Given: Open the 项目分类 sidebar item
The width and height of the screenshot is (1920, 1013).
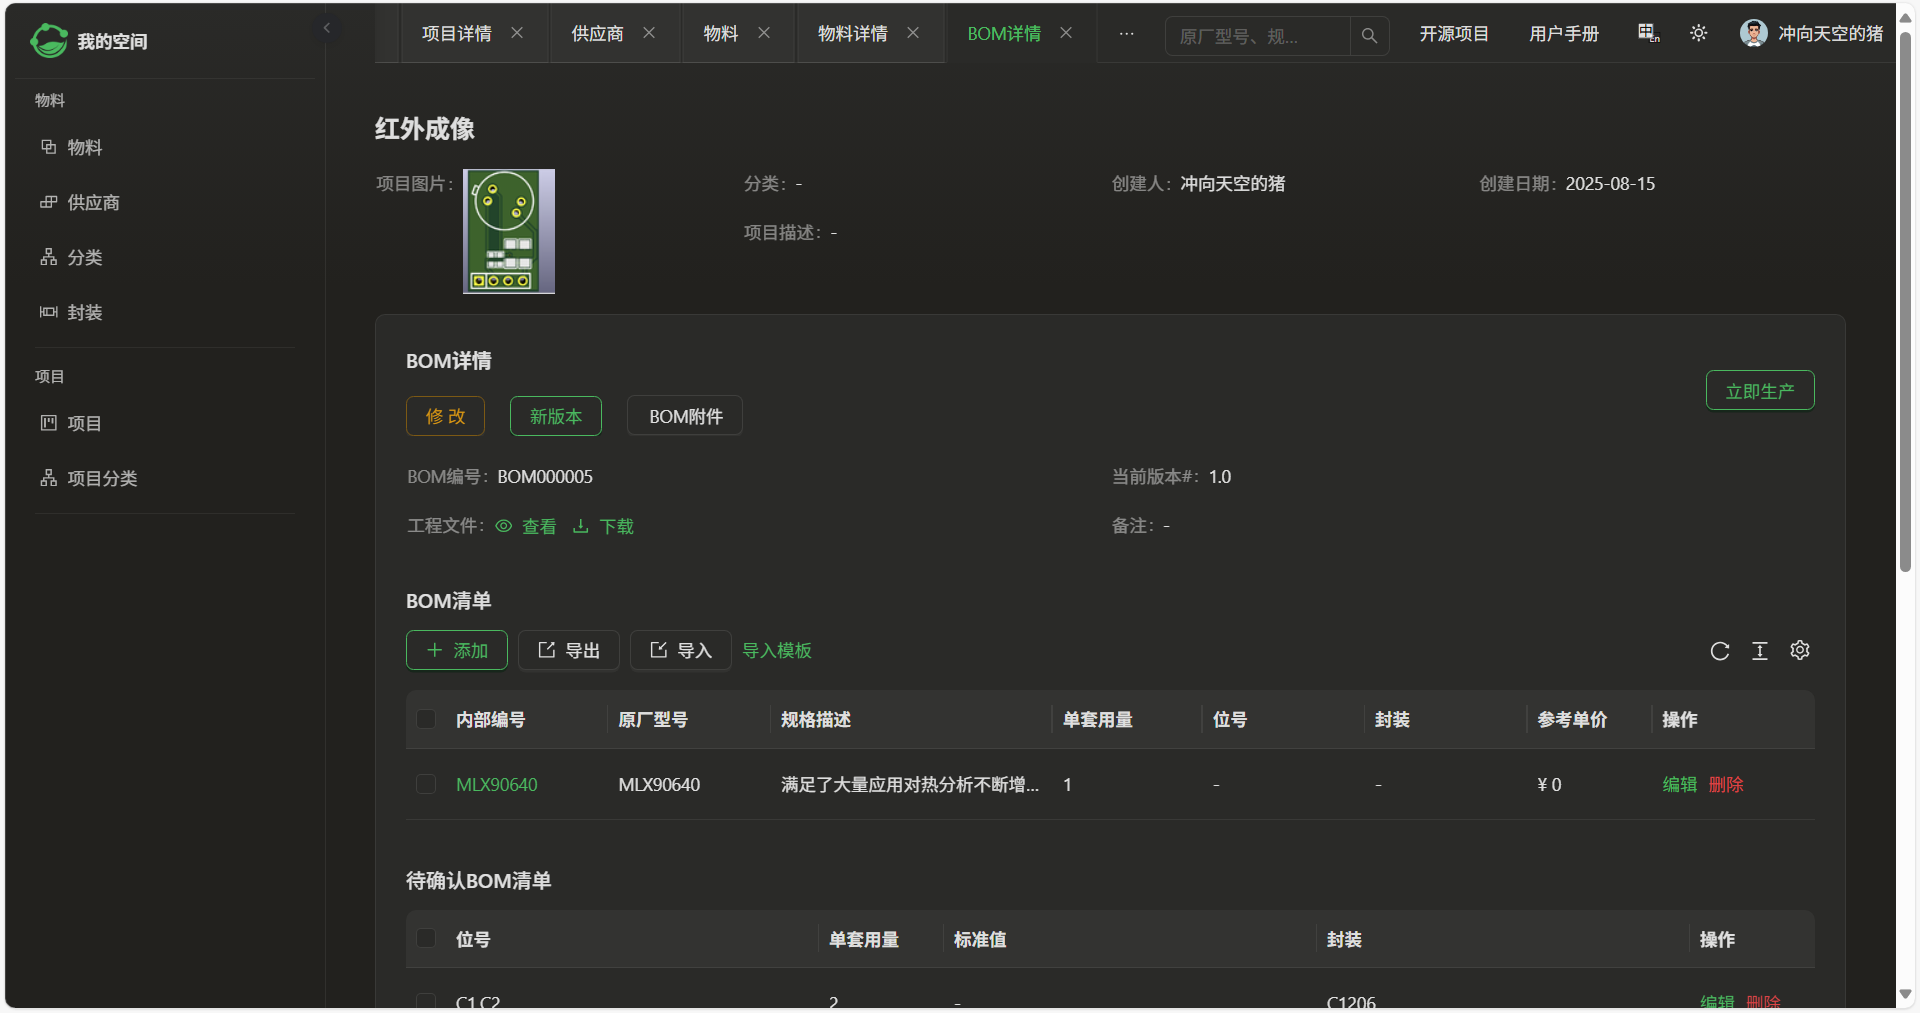Looking at the screenshot, I should click(102, 479).
